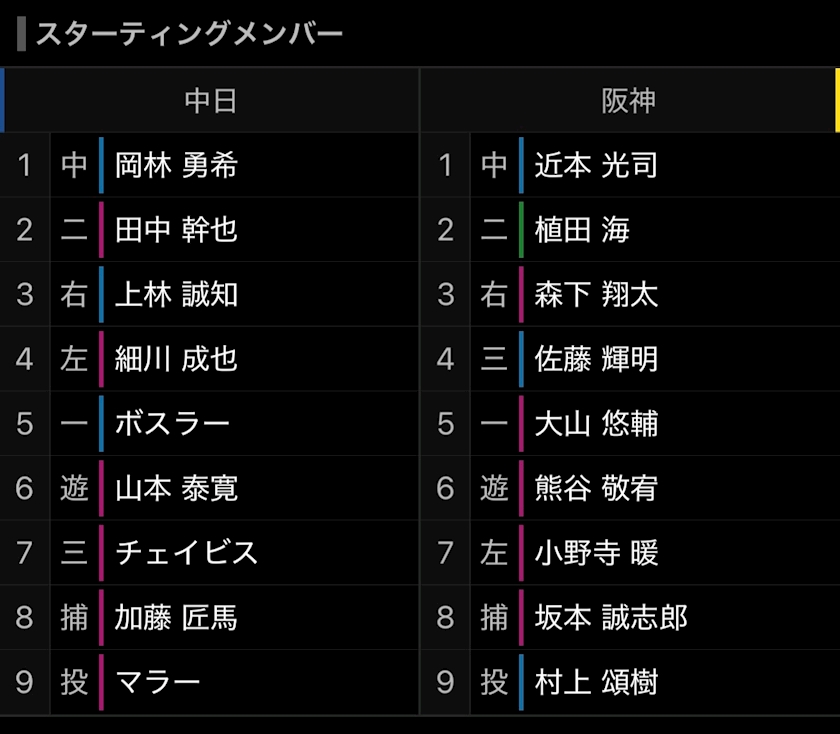
Task: Open チェイビス player details
Action: (x=187, y=553)
